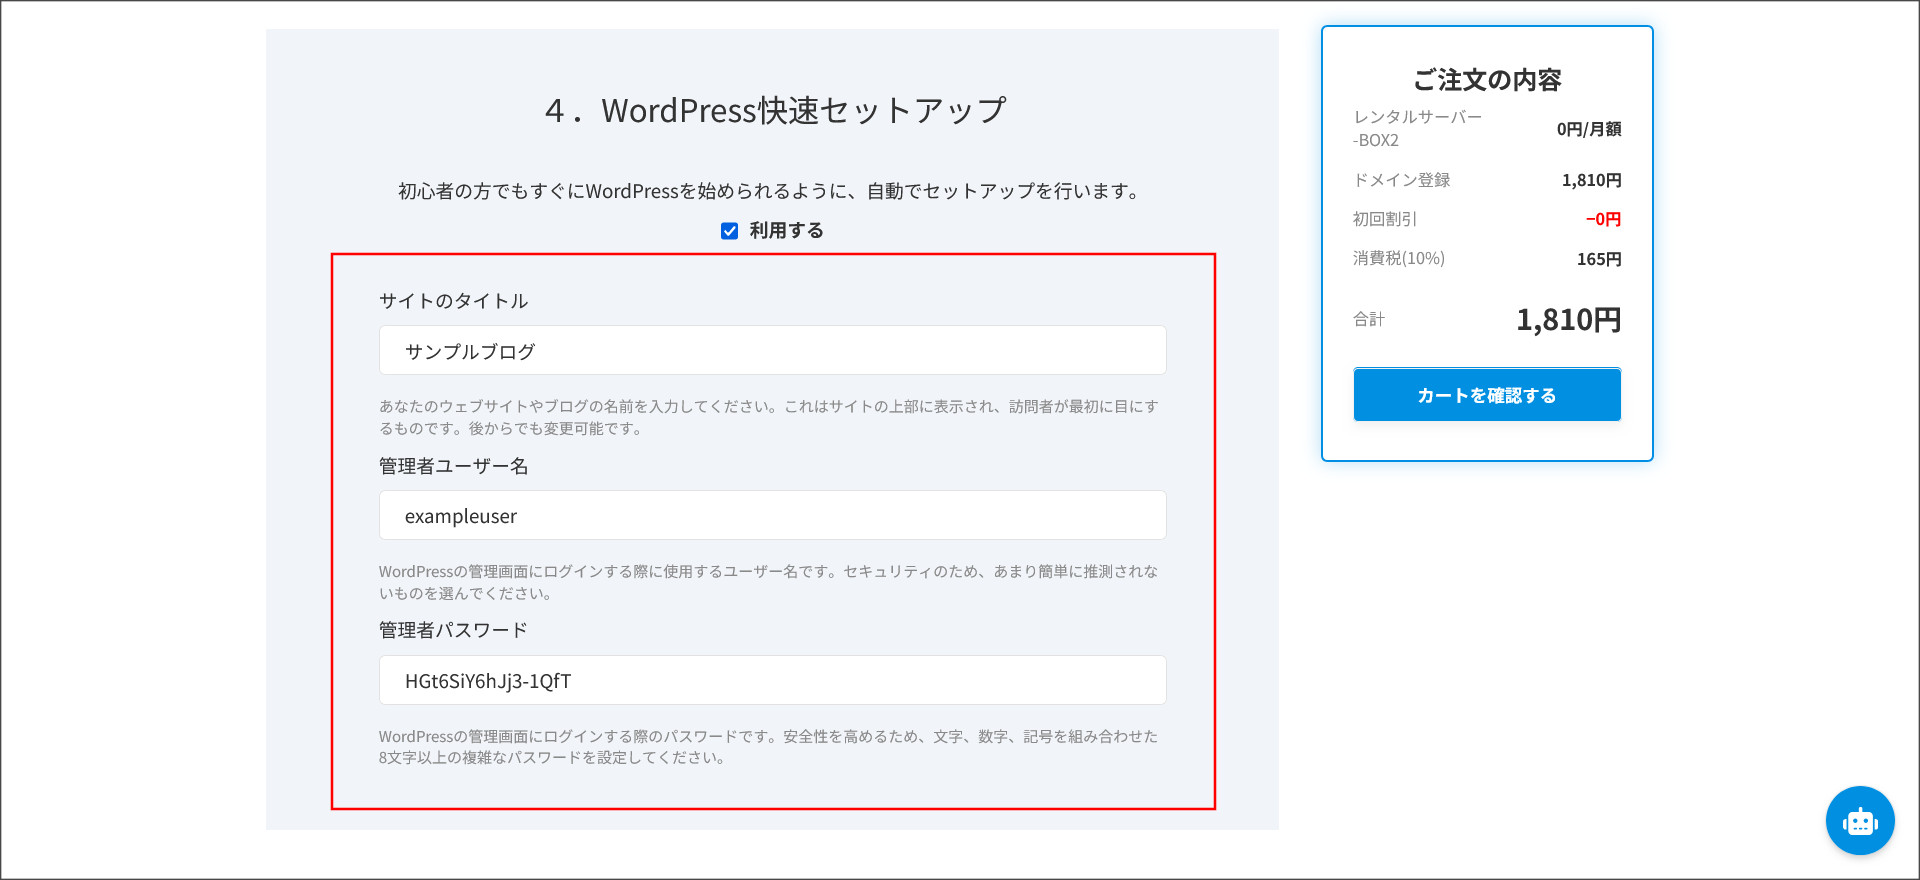Click the 管理者ユーザー名 field containing exampleuser
This screenshot has height=880, width=1920.
coord(772,516)
